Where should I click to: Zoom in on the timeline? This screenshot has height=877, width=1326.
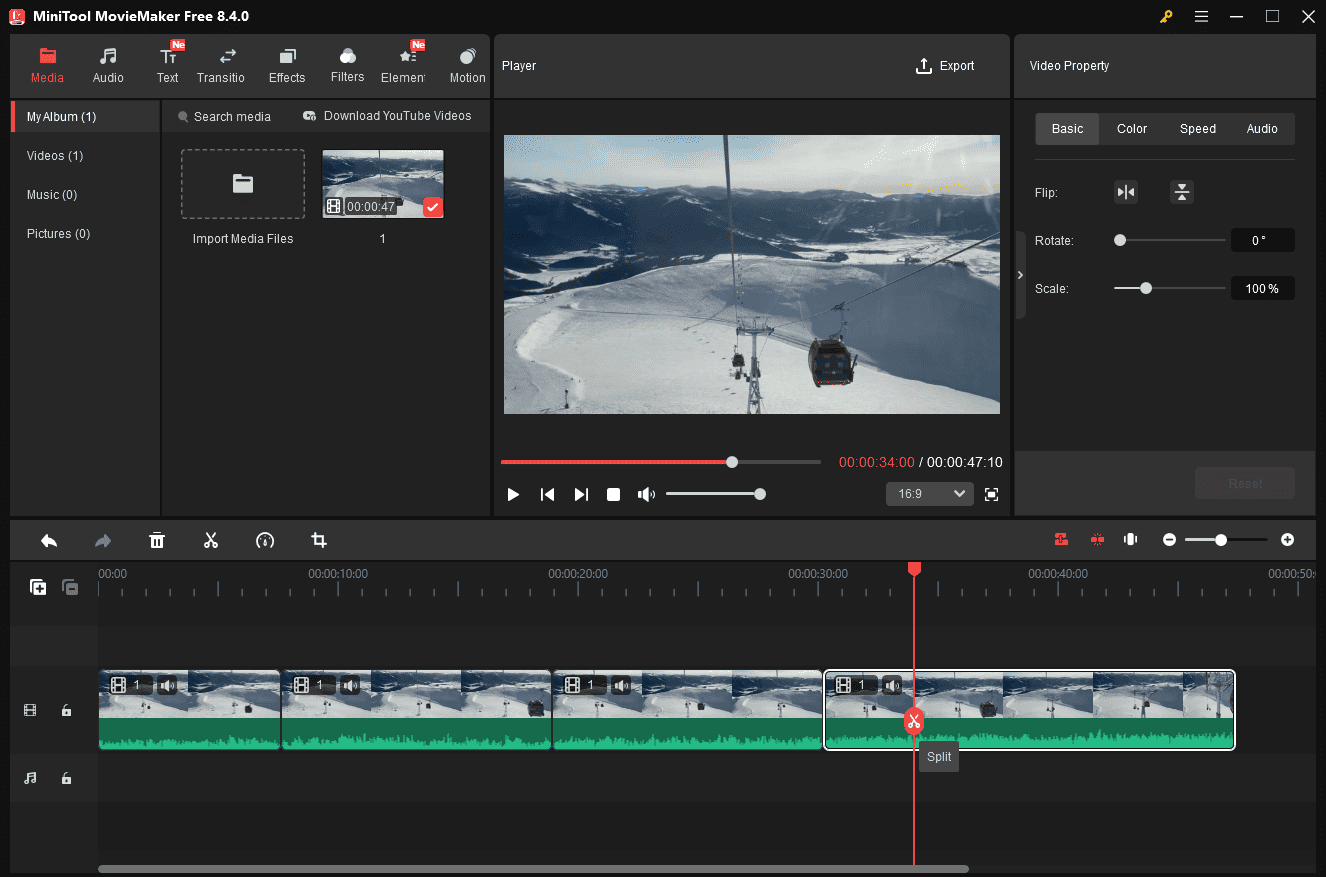coord(1288,539)
